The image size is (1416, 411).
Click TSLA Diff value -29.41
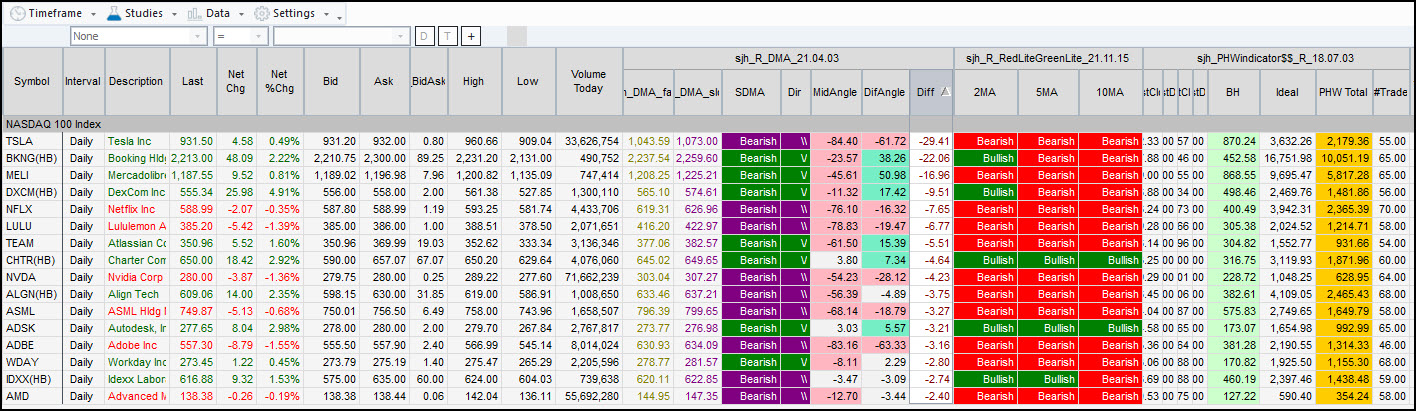[x=931, y=141]
